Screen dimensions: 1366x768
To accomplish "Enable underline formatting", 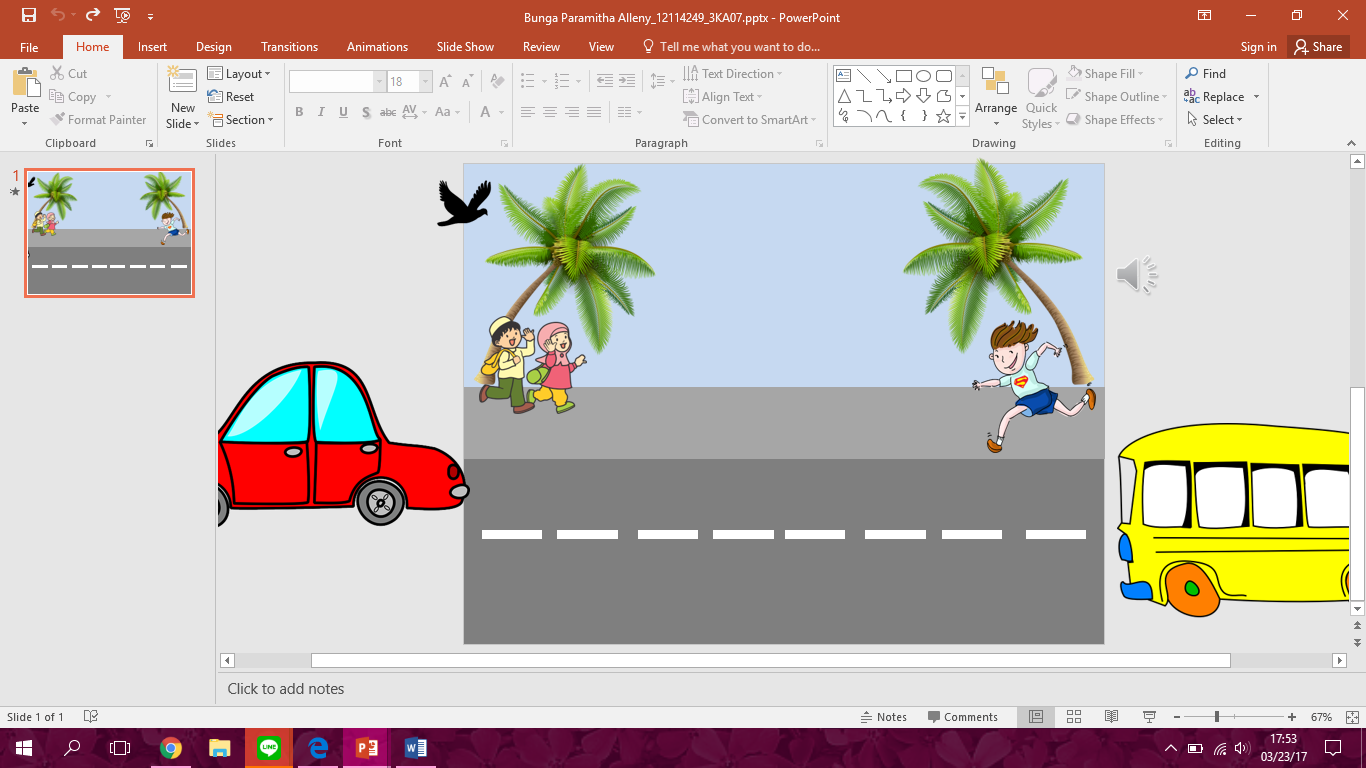I will click(x=342, y=111).
